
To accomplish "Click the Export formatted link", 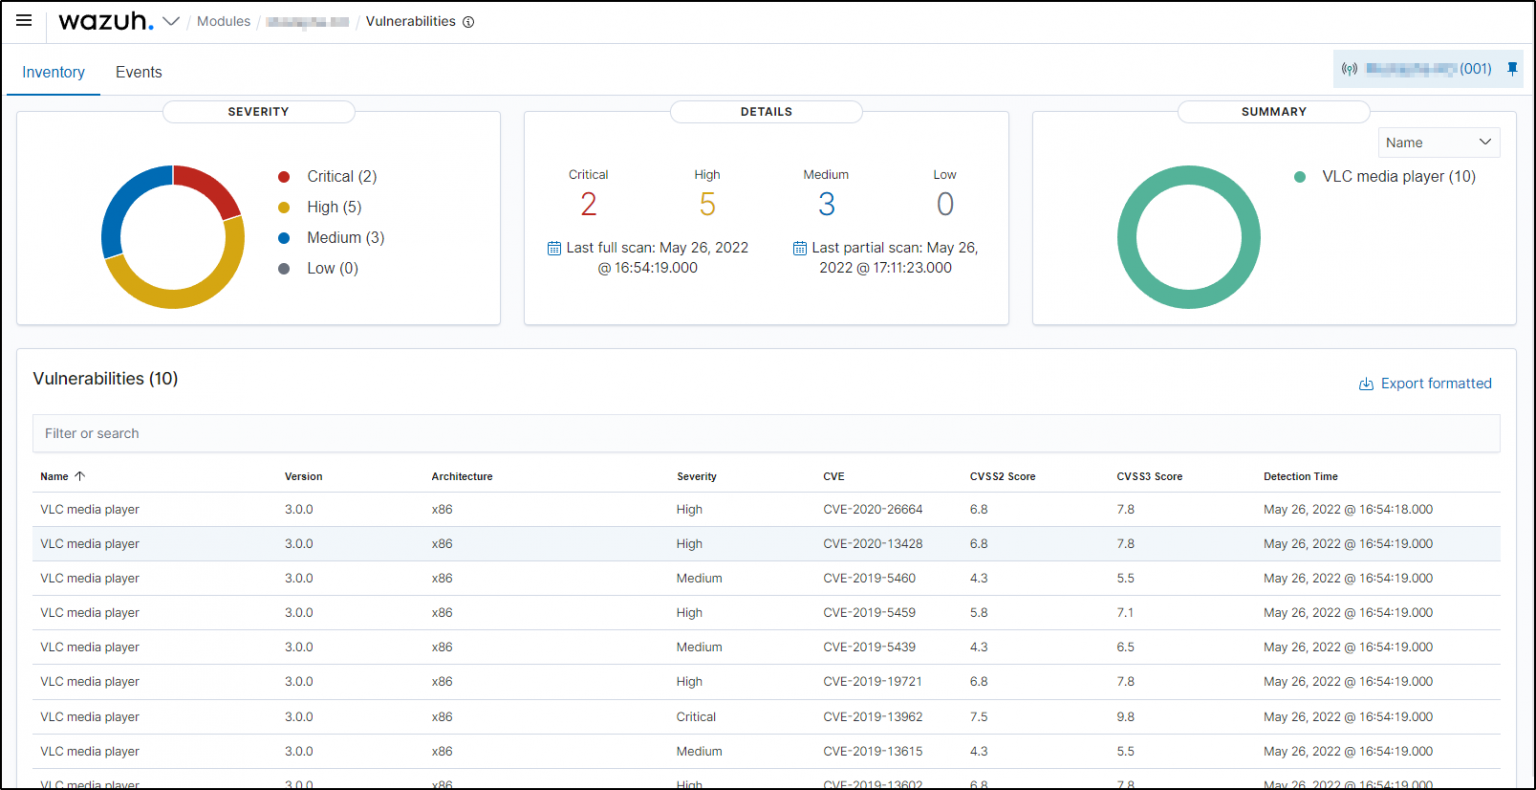I will click(1435, 383).
